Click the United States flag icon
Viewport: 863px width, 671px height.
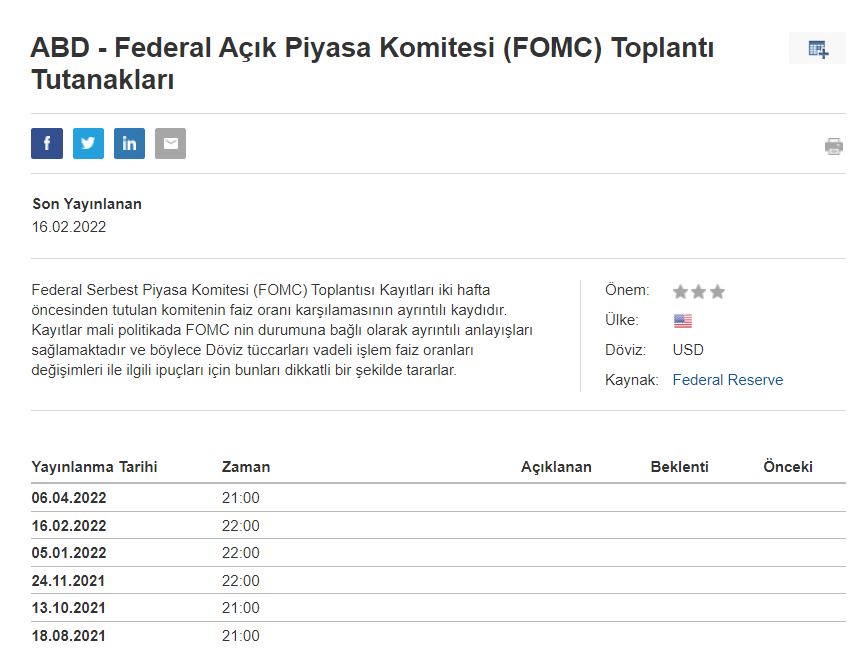pos(682,321)
